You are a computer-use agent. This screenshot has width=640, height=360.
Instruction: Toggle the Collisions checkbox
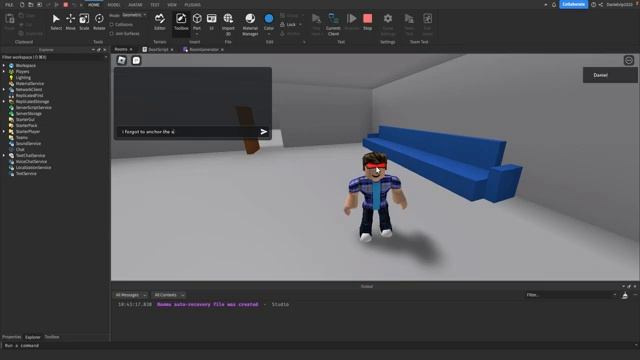[111, 24]
